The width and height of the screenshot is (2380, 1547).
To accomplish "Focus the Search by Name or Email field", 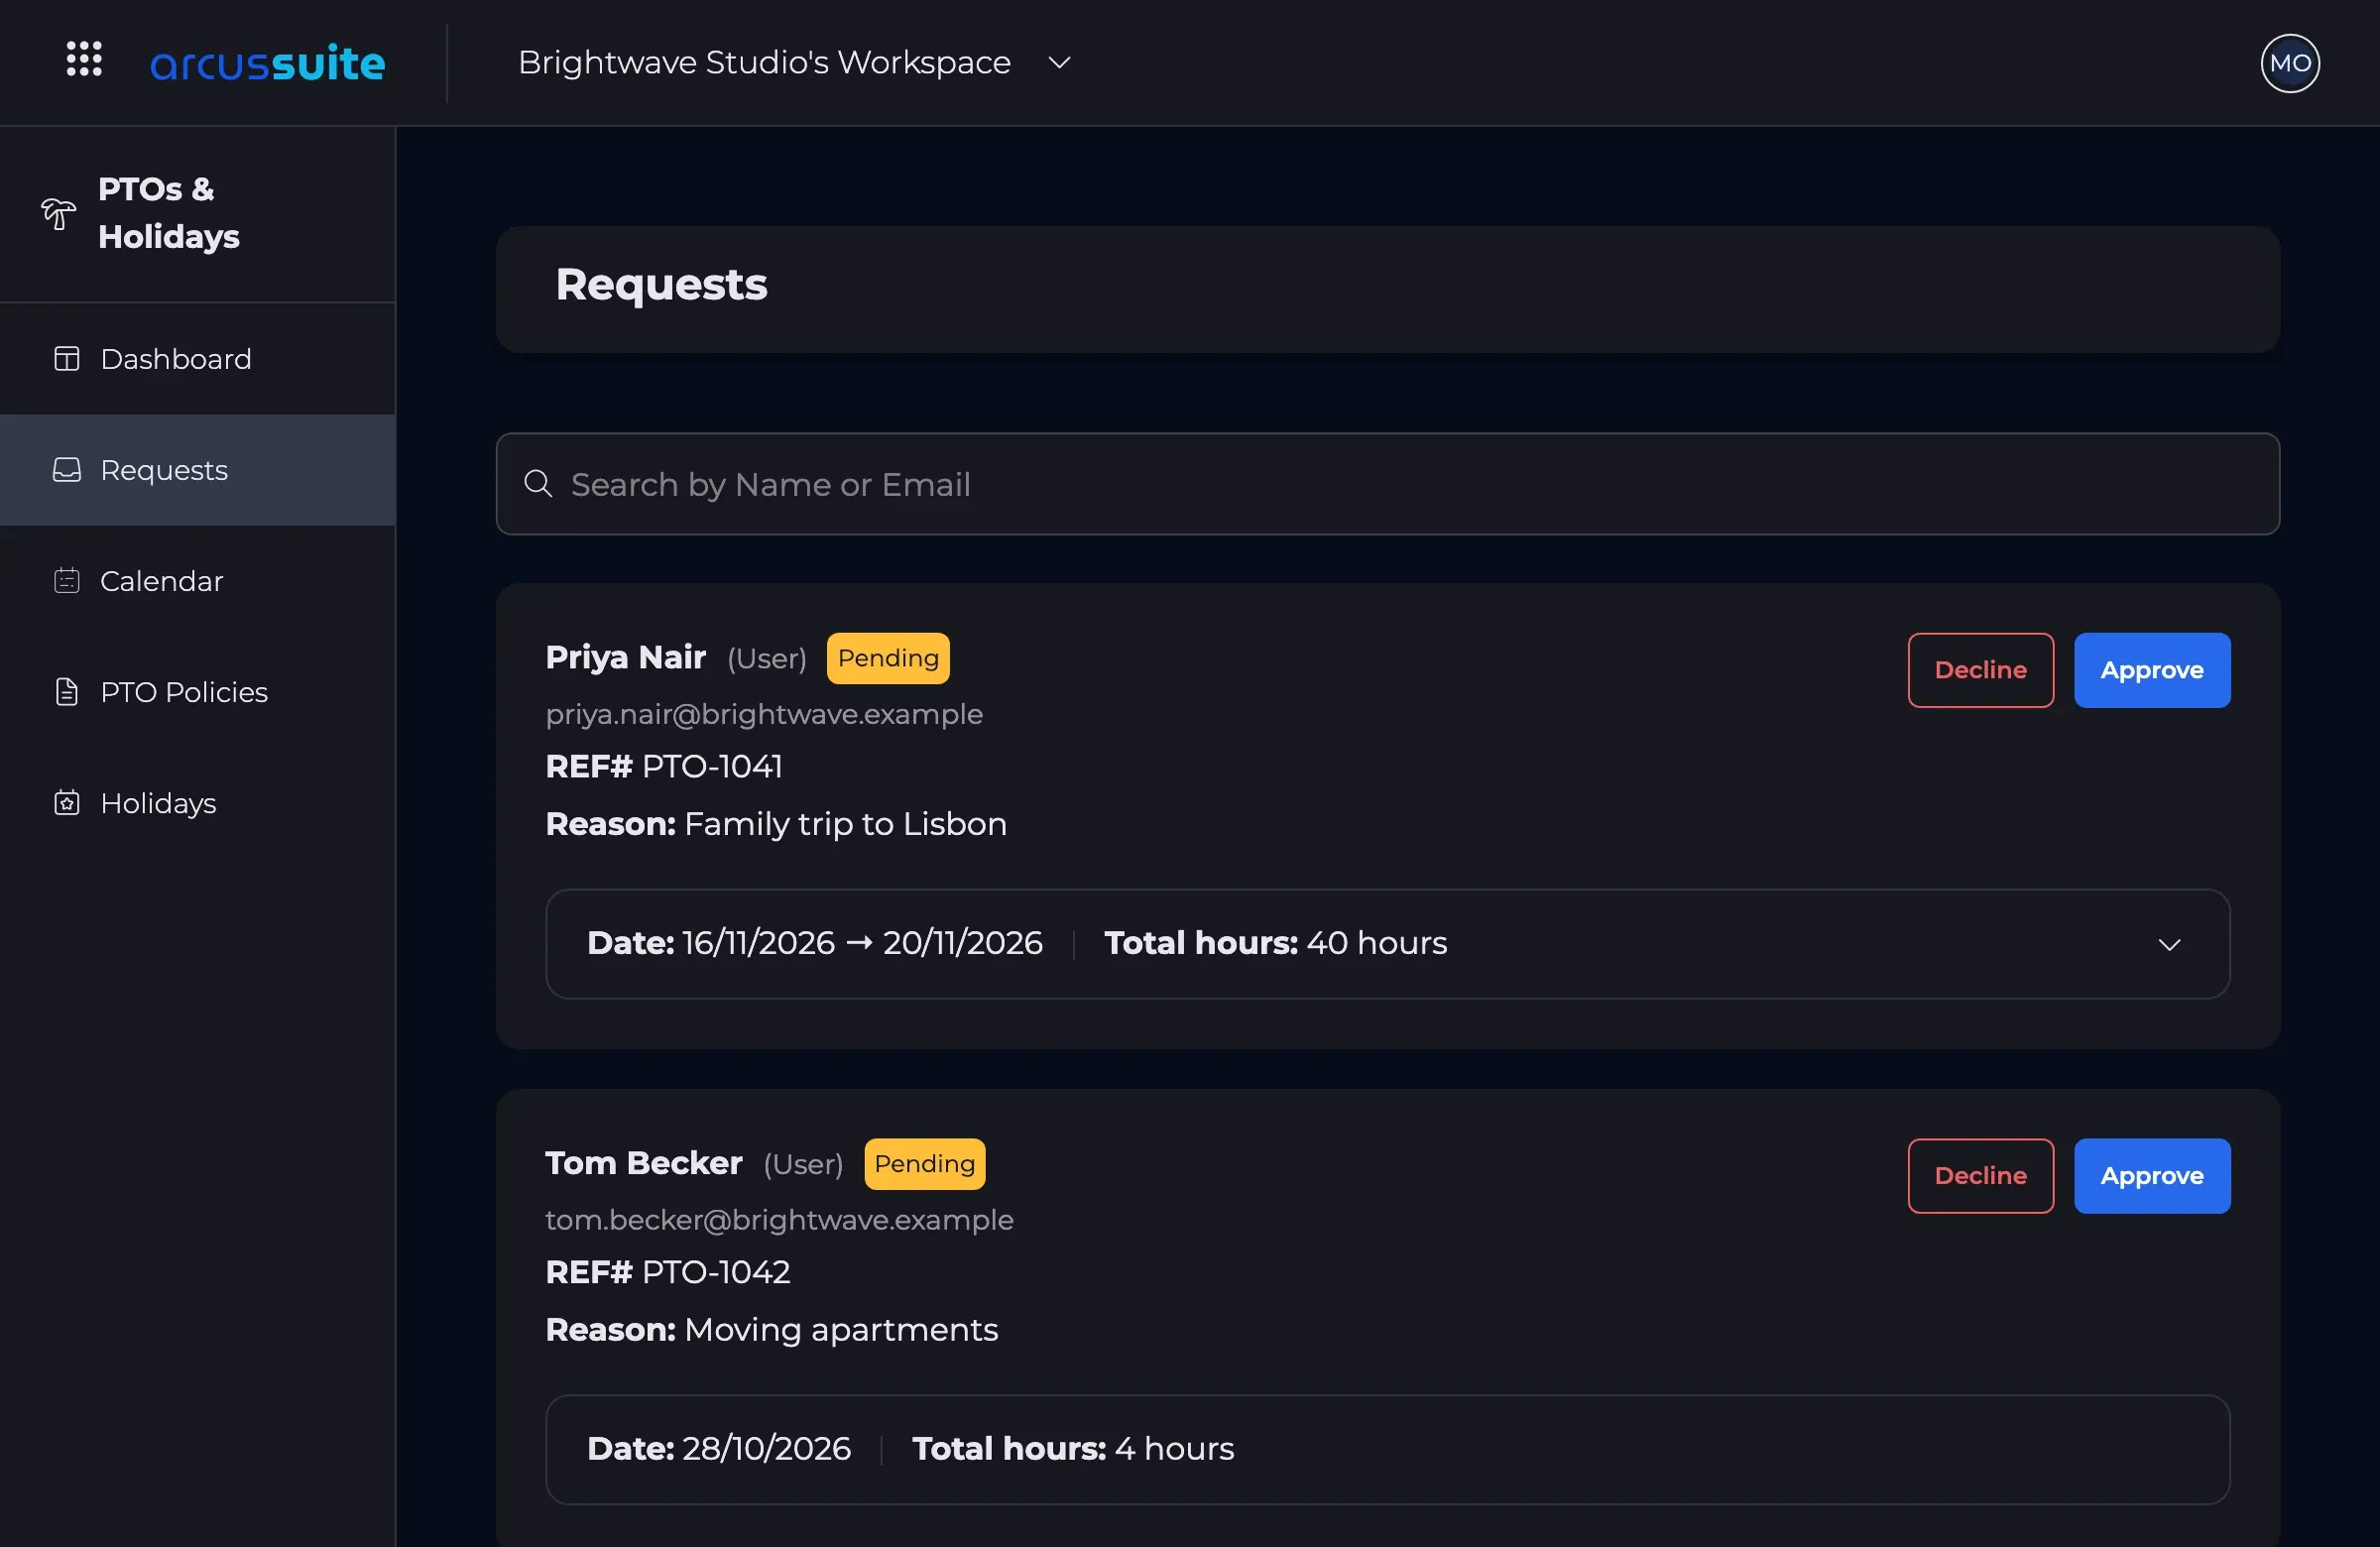I will click(x=1388, y=484).
